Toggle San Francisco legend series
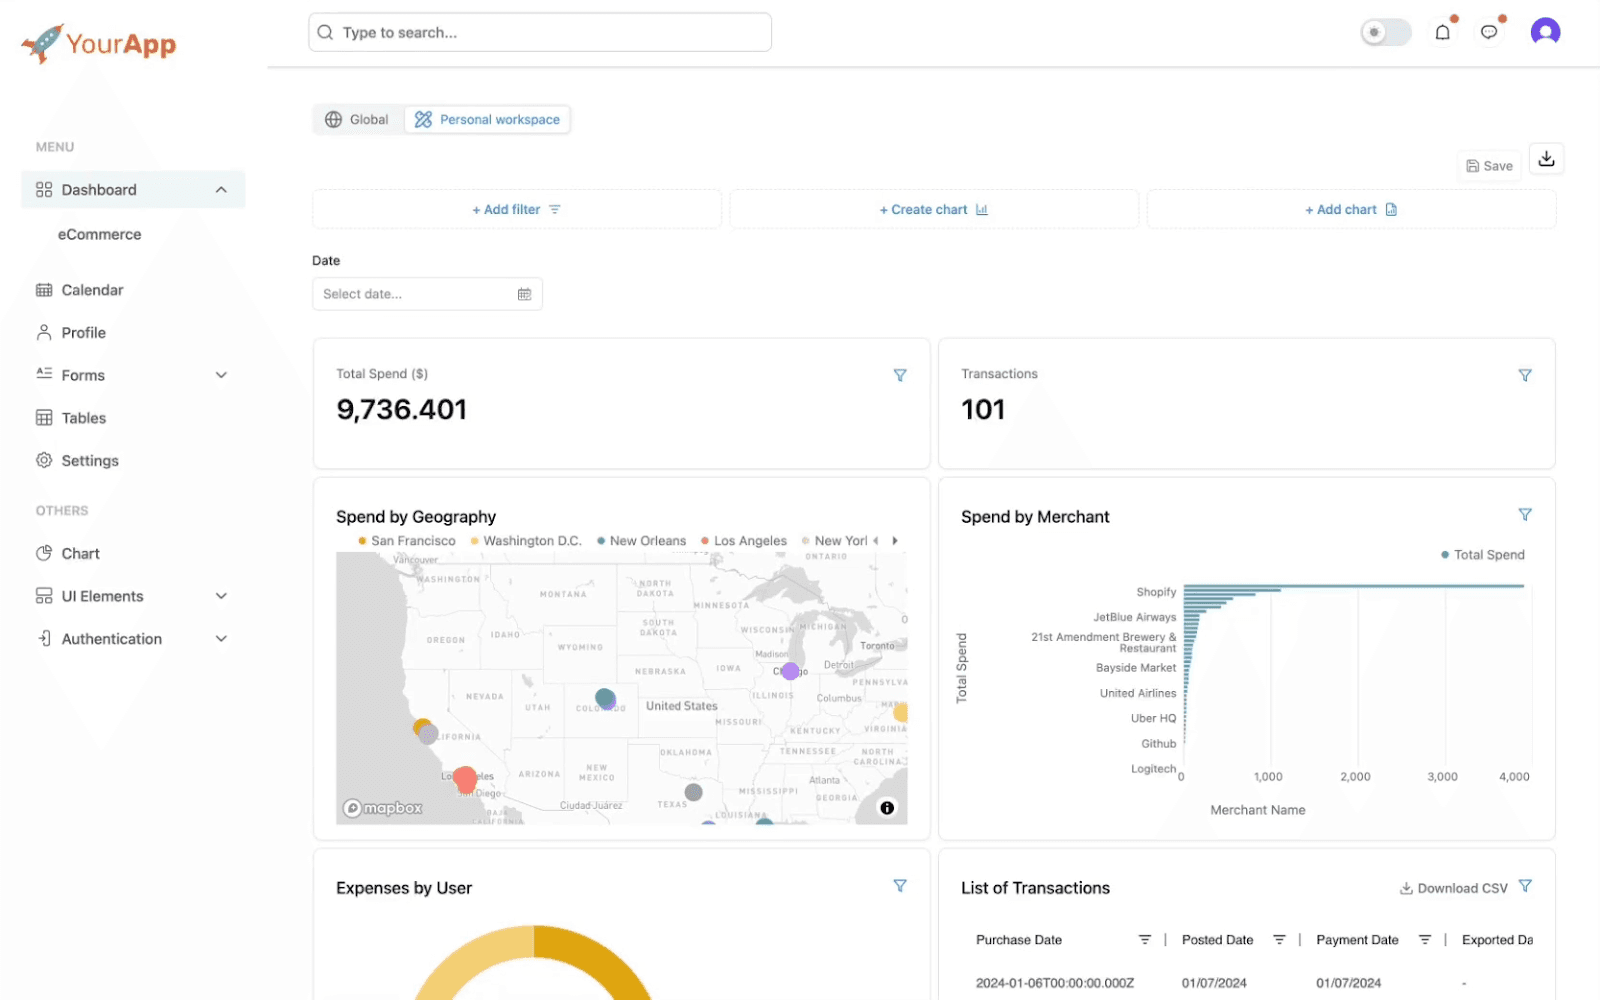1600x1000 pixels. click(407, 541)
